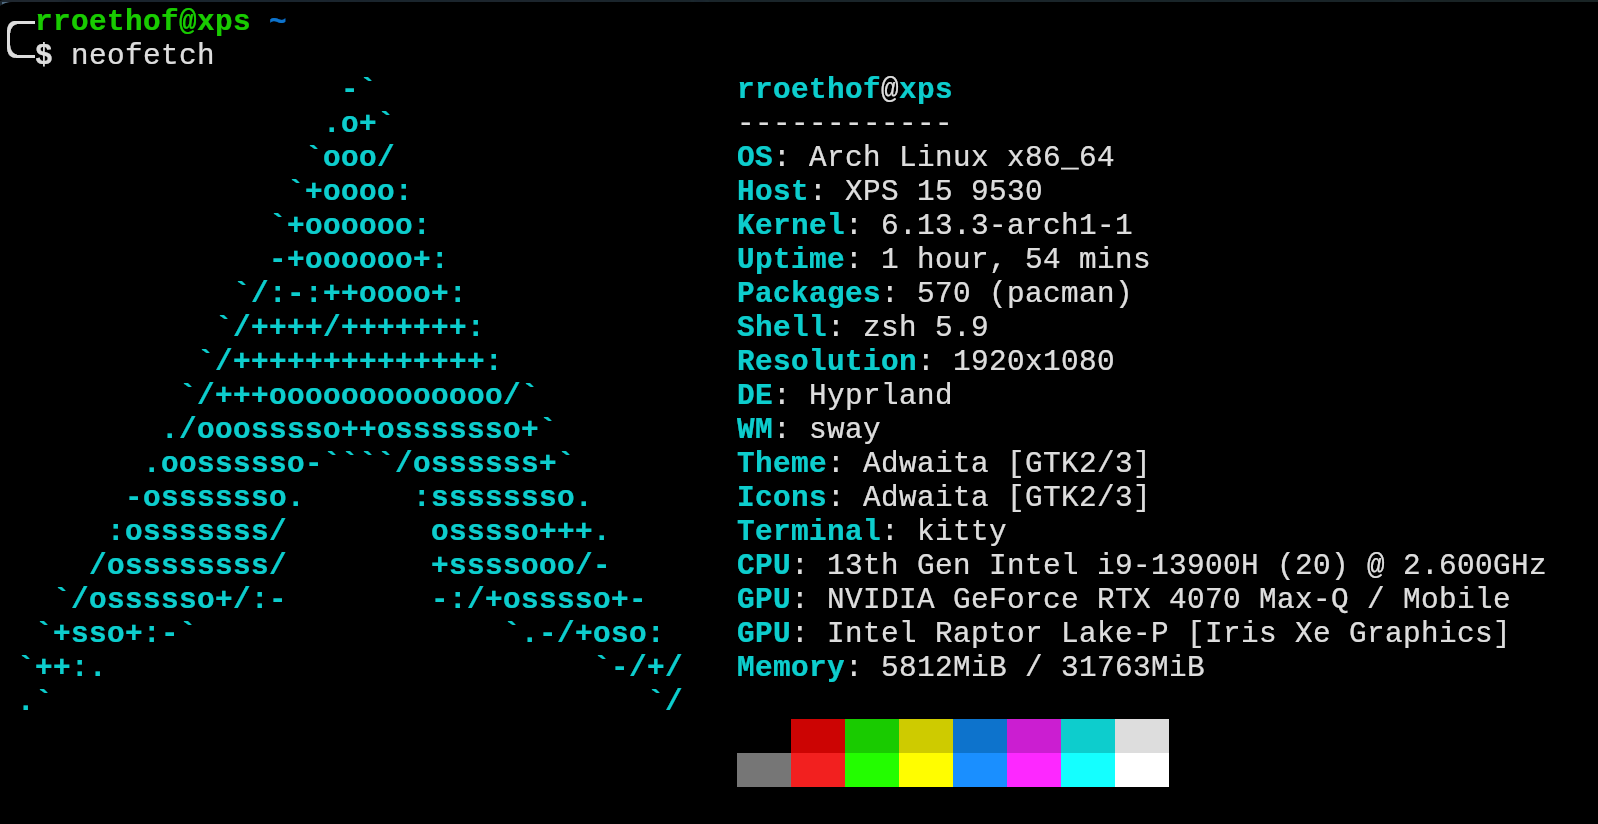
Task: Click the dark red color block
Action: click(x=818, y=736)
